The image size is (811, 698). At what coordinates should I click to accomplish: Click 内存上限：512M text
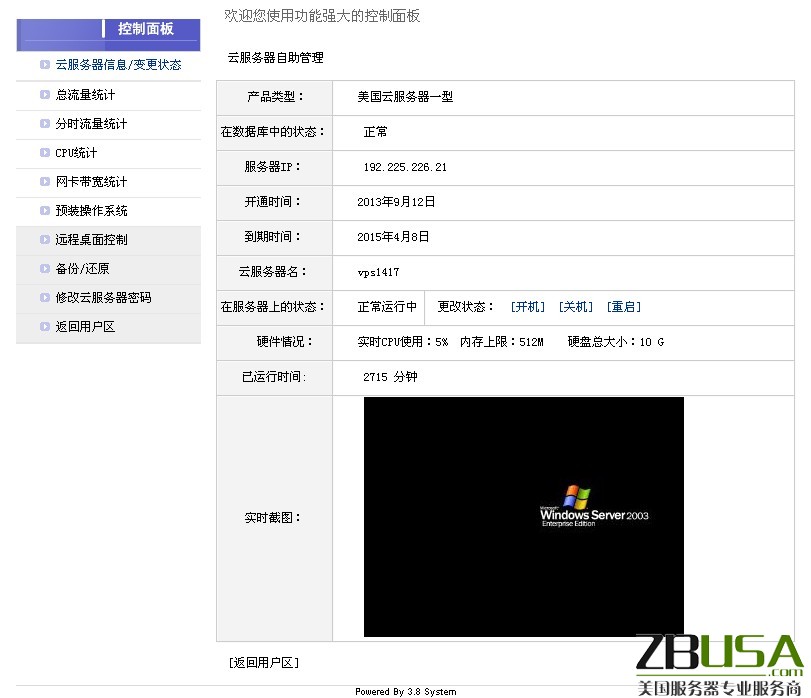point(502,342)
